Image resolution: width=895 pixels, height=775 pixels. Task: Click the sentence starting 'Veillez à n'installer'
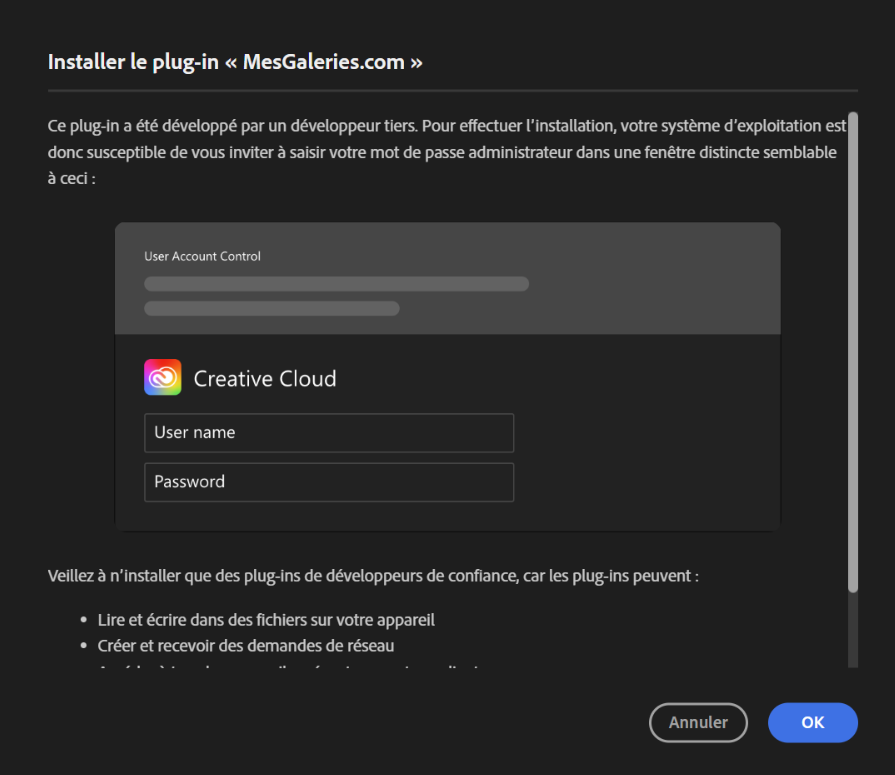373,576
